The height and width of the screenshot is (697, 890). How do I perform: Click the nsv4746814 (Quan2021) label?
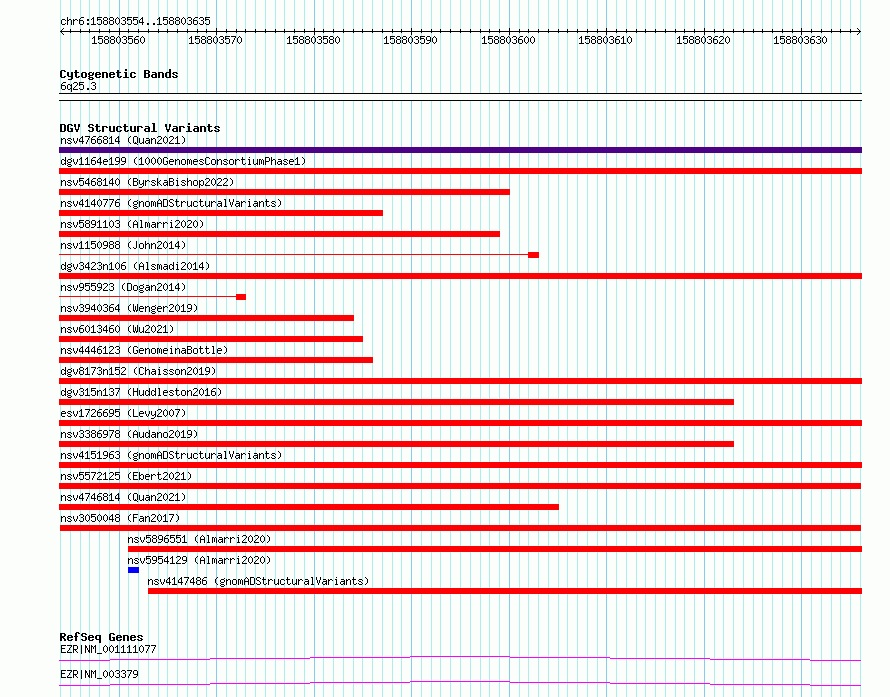(123, 497)
